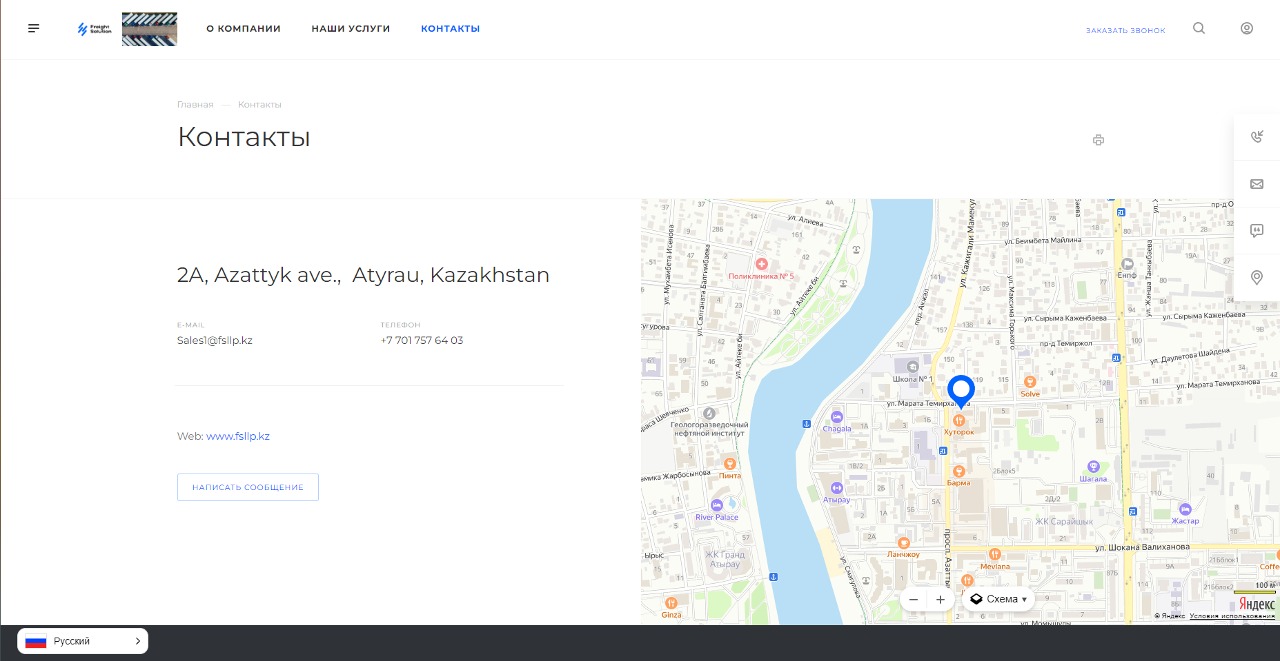Open the Русский language selector
Screen dimensions: 1280x661
[x=83, y=641]
